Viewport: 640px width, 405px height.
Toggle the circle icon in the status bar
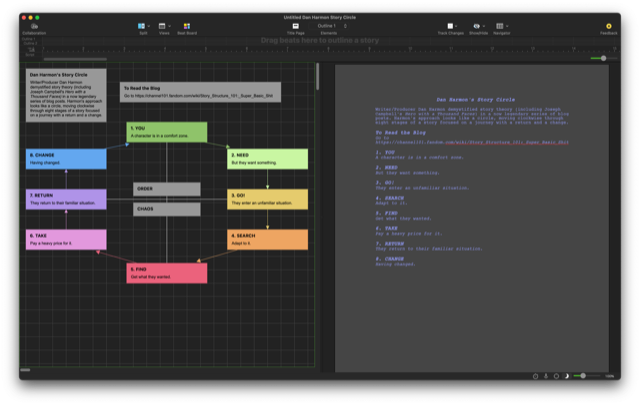[556, 376]
